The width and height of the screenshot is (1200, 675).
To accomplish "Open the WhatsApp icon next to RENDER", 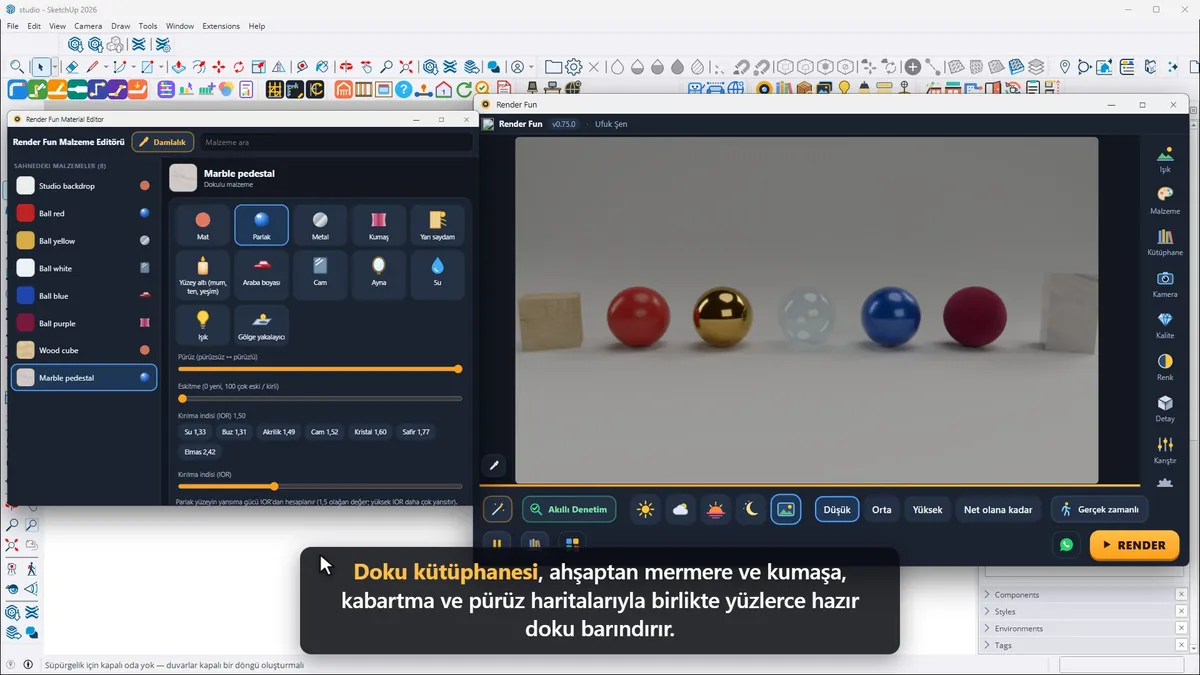I will [1066, 545].
